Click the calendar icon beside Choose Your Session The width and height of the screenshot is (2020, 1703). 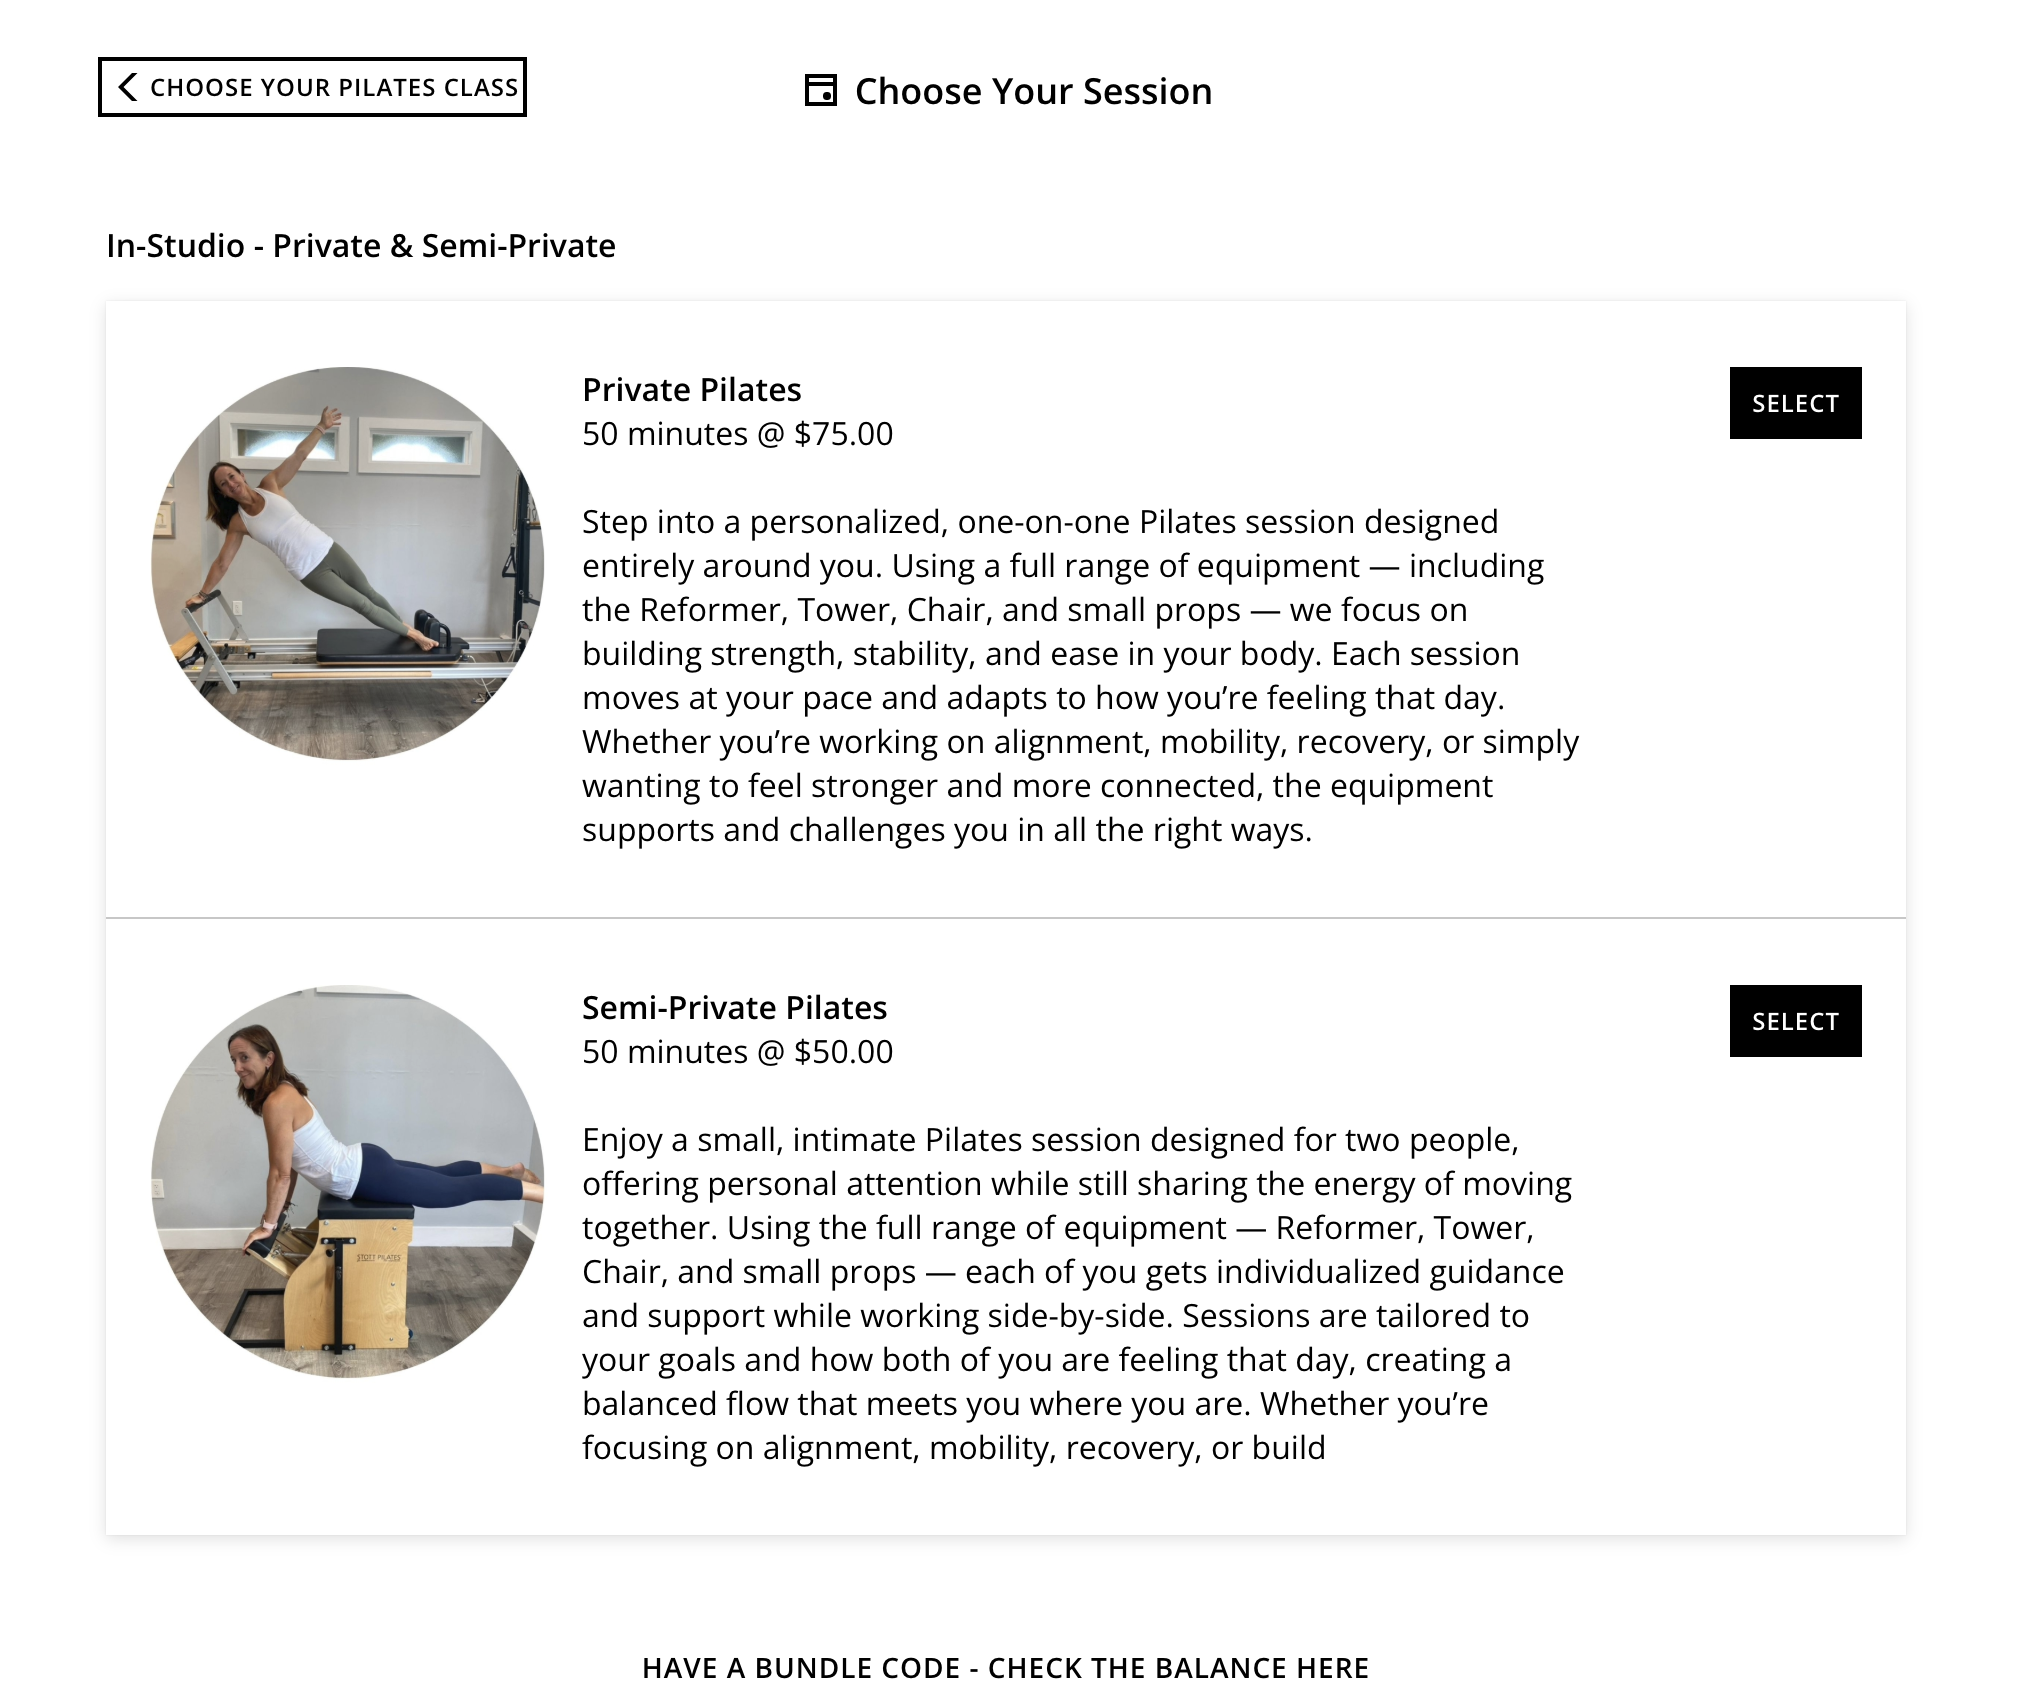coord(821,90)
